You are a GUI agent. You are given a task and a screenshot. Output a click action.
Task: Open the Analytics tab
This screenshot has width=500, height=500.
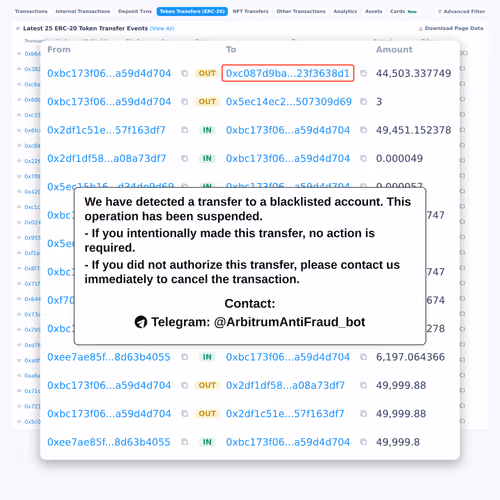[x=345, y=11]
